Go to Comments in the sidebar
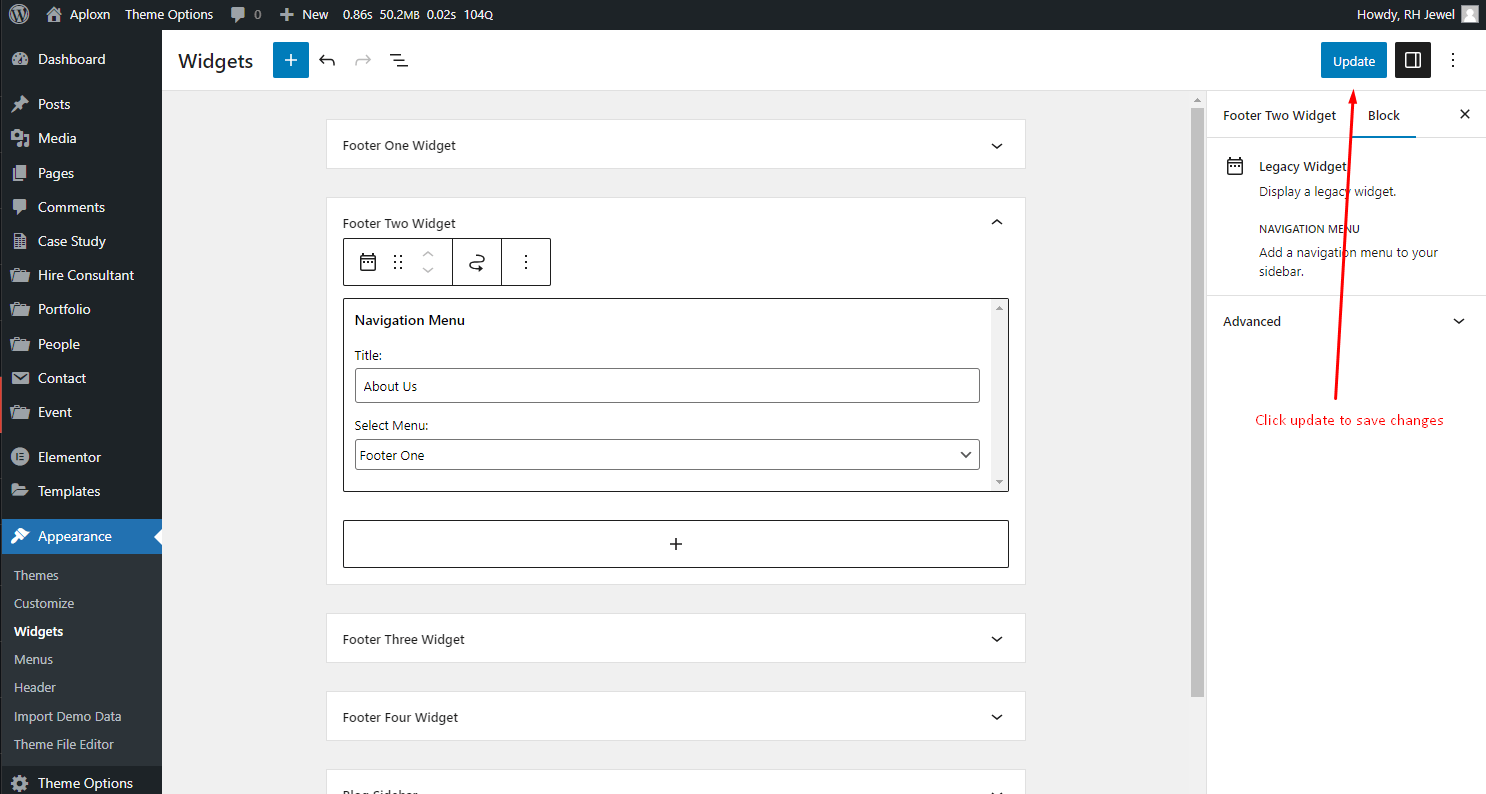1486x794 pixels. coord(81,207)
